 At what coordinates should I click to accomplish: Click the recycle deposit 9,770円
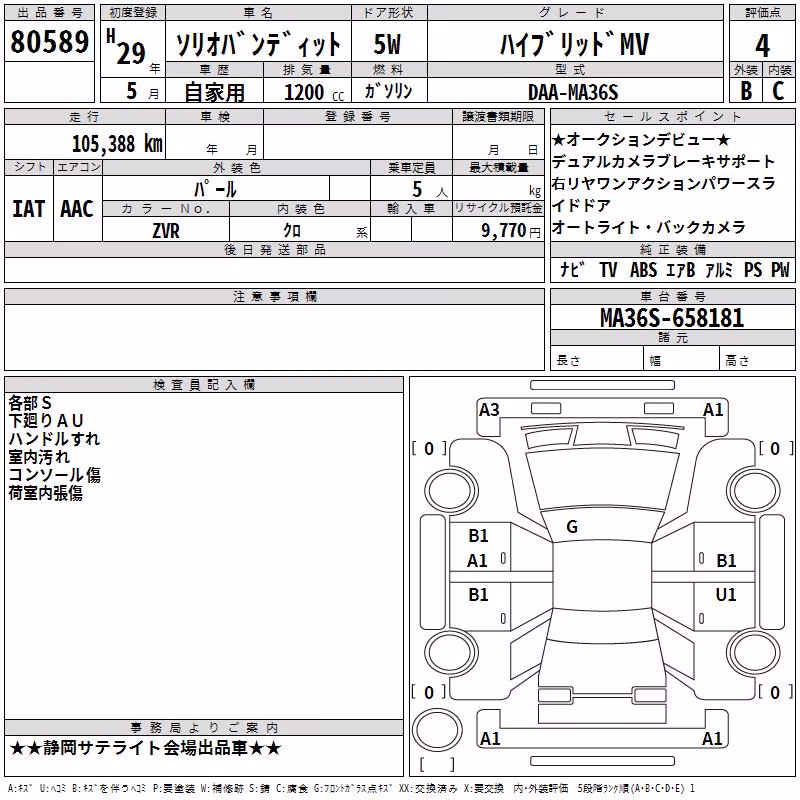511,231
